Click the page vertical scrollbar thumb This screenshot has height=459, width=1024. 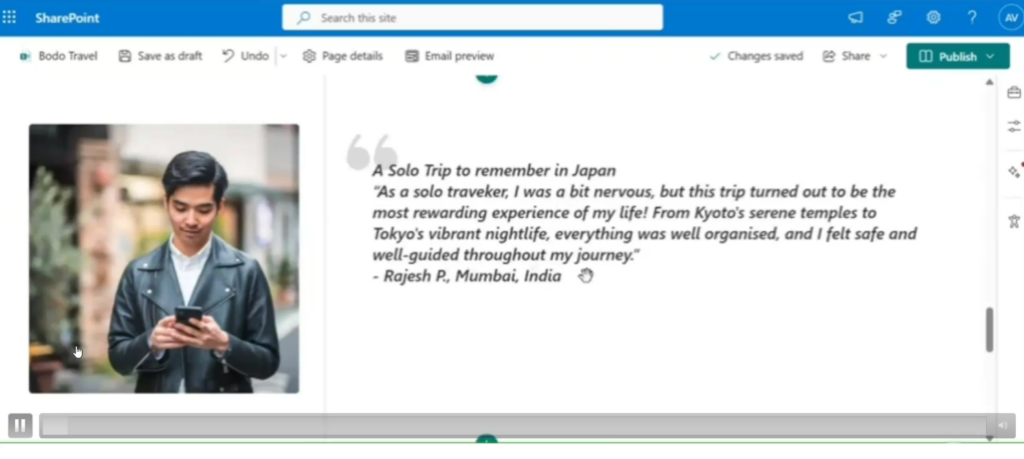coord(989,330)
